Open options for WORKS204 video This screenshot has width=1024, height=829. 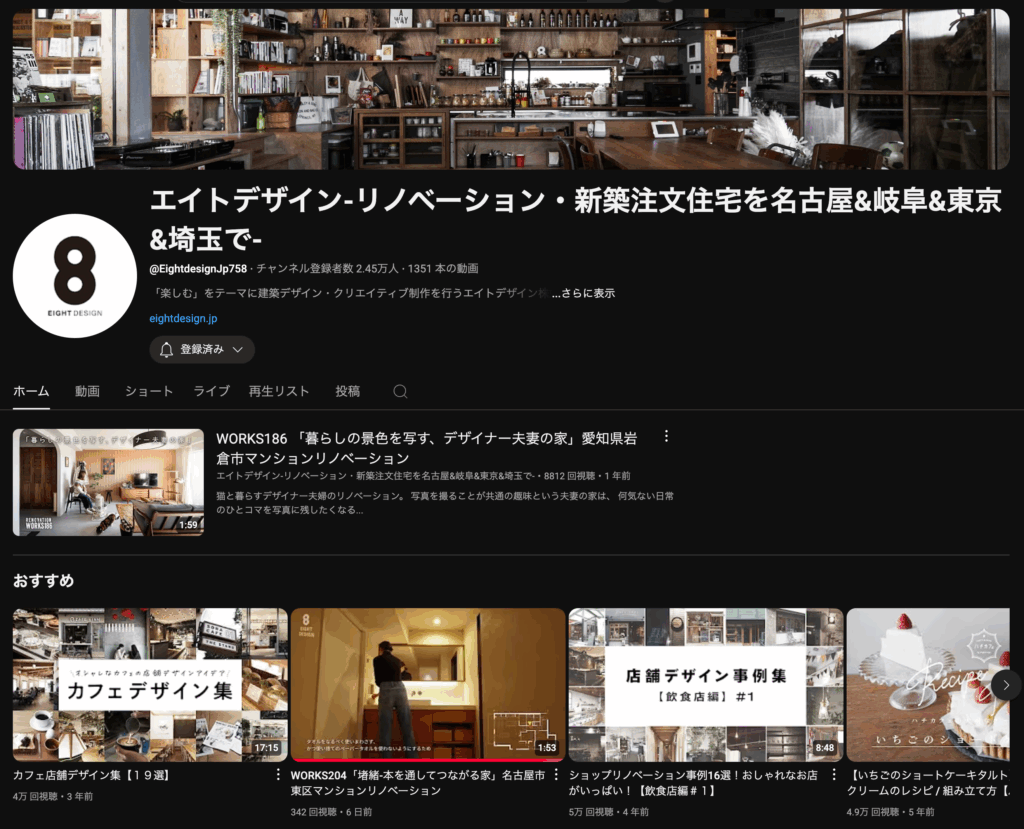pos(556,775)
